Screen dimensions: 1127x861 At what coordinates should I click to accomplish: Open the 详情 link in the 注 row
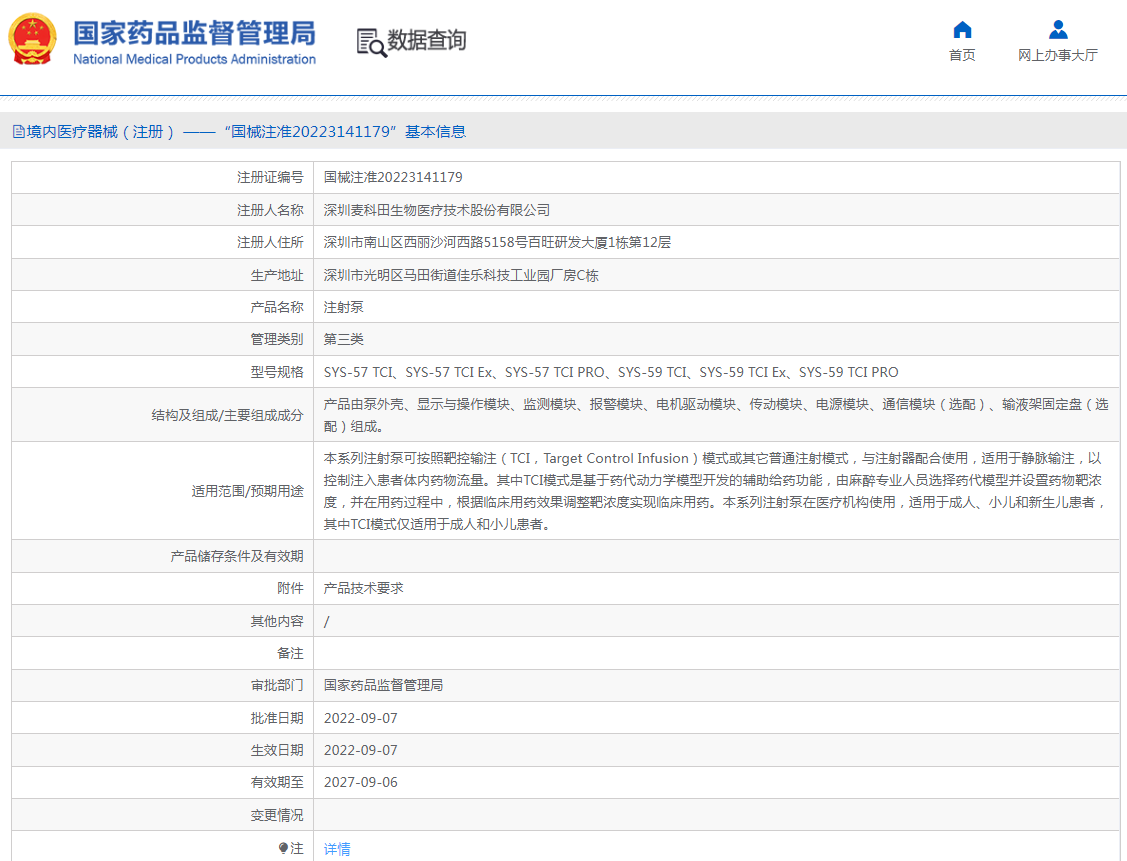335,849
